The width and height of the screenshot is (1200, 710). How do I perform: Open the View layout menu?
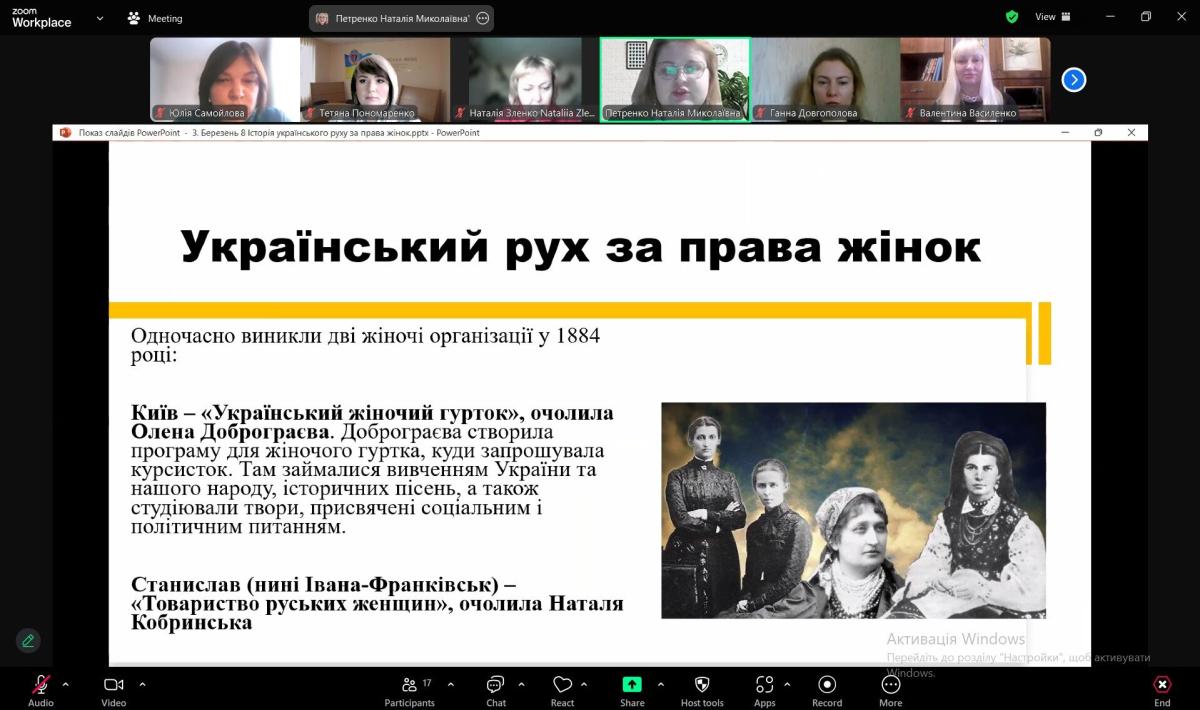[x=1052, y=17]
